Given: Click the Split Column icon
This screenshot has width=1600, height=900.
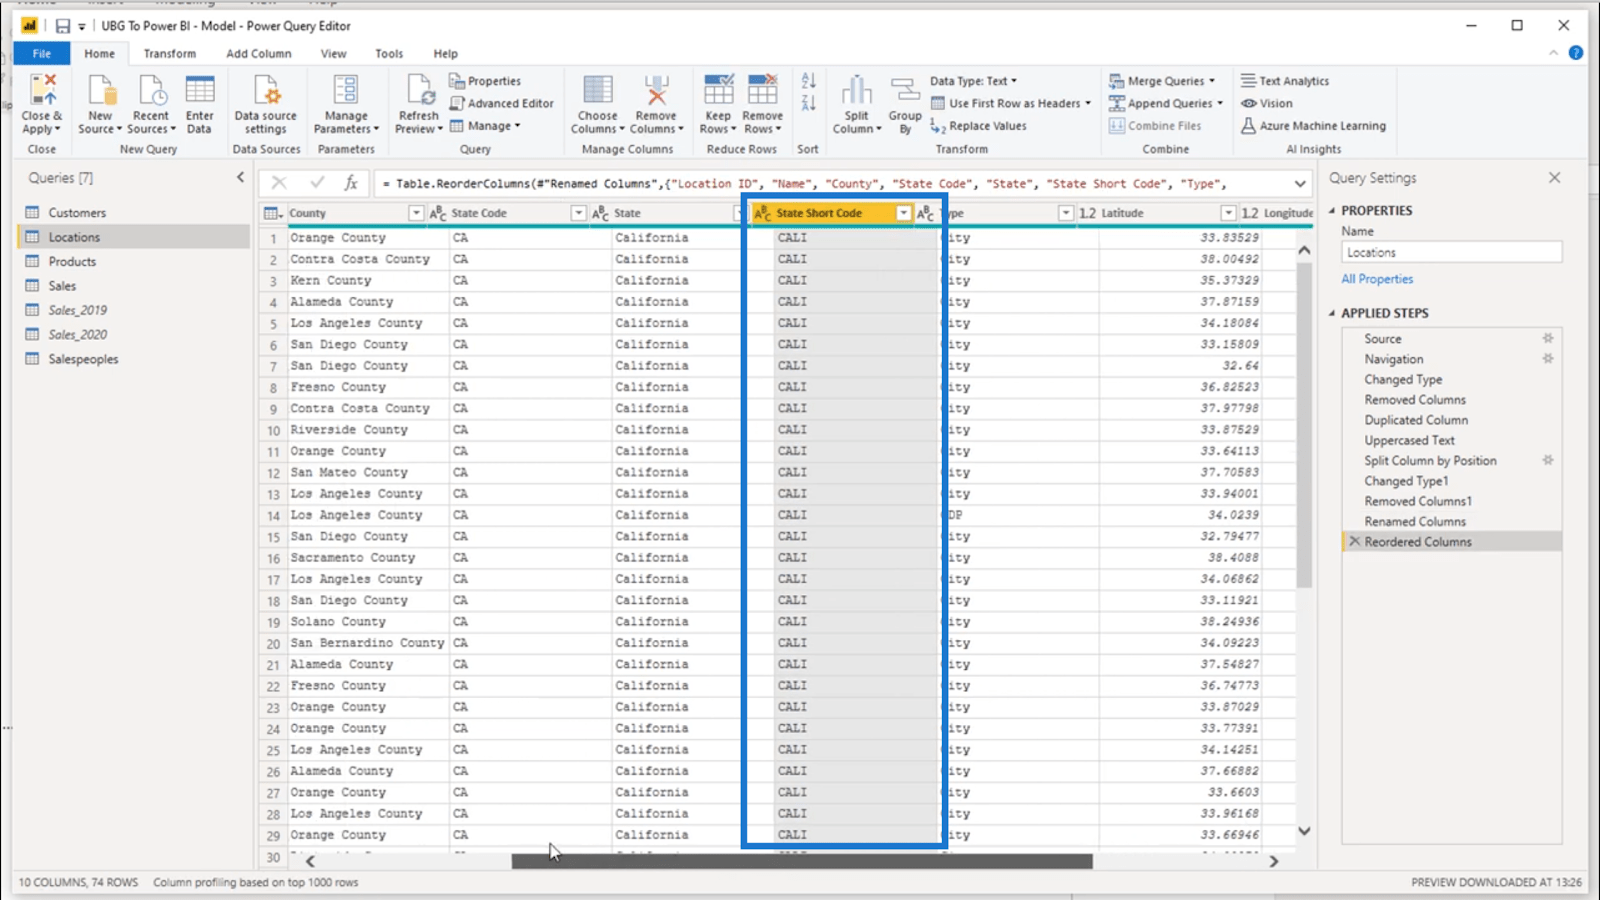Looking at the screenshot, I should tap(857, 90).
